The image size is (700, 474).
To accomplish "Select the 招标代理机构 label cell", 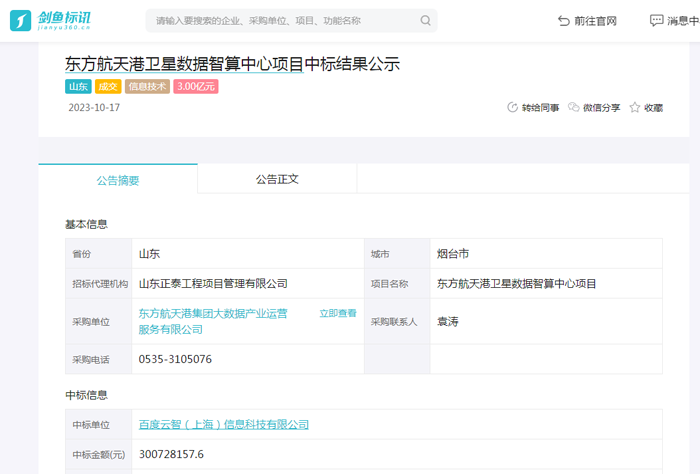I will click(99, 283).
